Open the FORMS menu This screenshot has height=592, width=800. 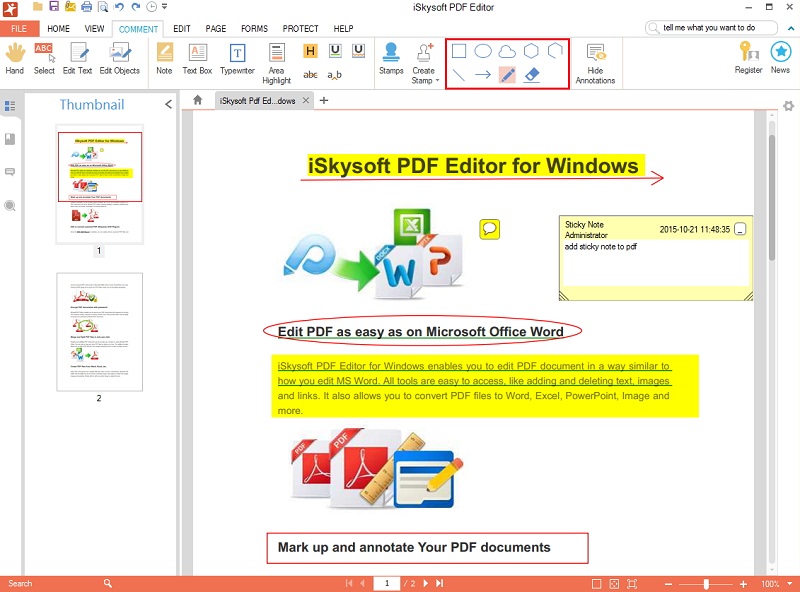(x=256, y=29)
